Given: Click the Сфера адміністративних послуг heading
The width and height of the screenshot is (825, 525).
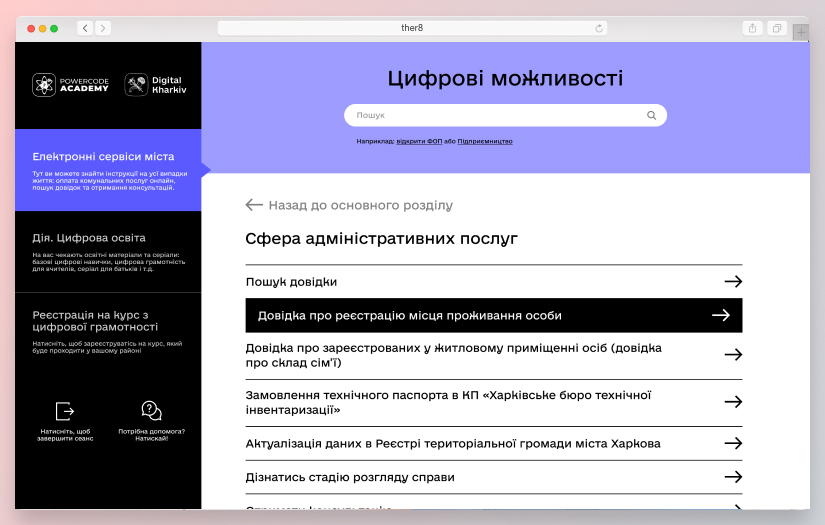Looking at the screenshot, I should point(381,238).
